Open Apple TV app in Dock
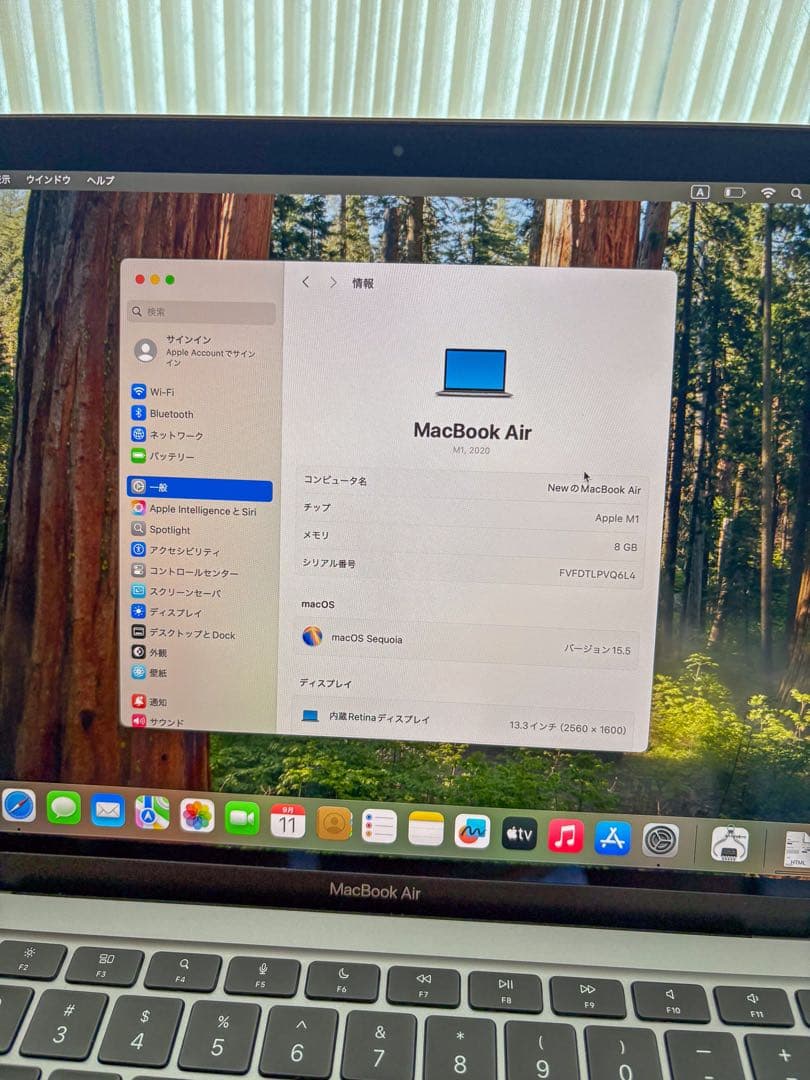This screenshot has width=810, height=1080. [519, 834]
